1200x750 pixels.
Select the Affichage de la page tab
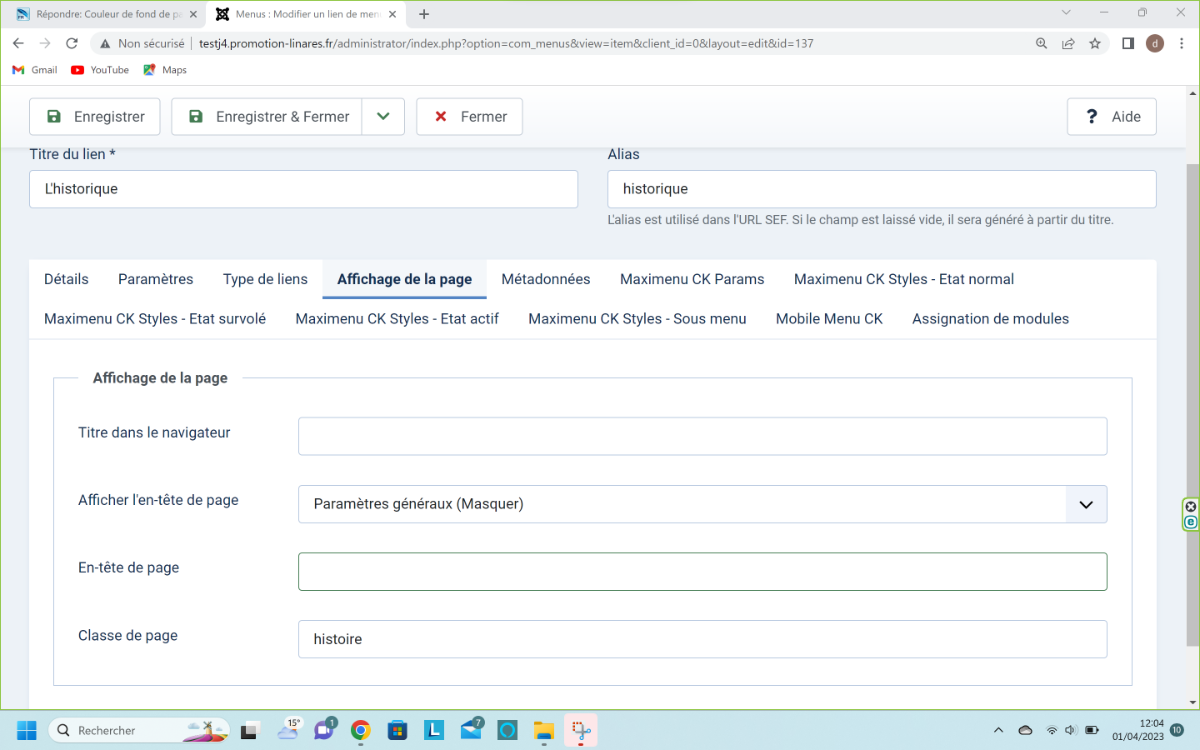coord(404,279)
